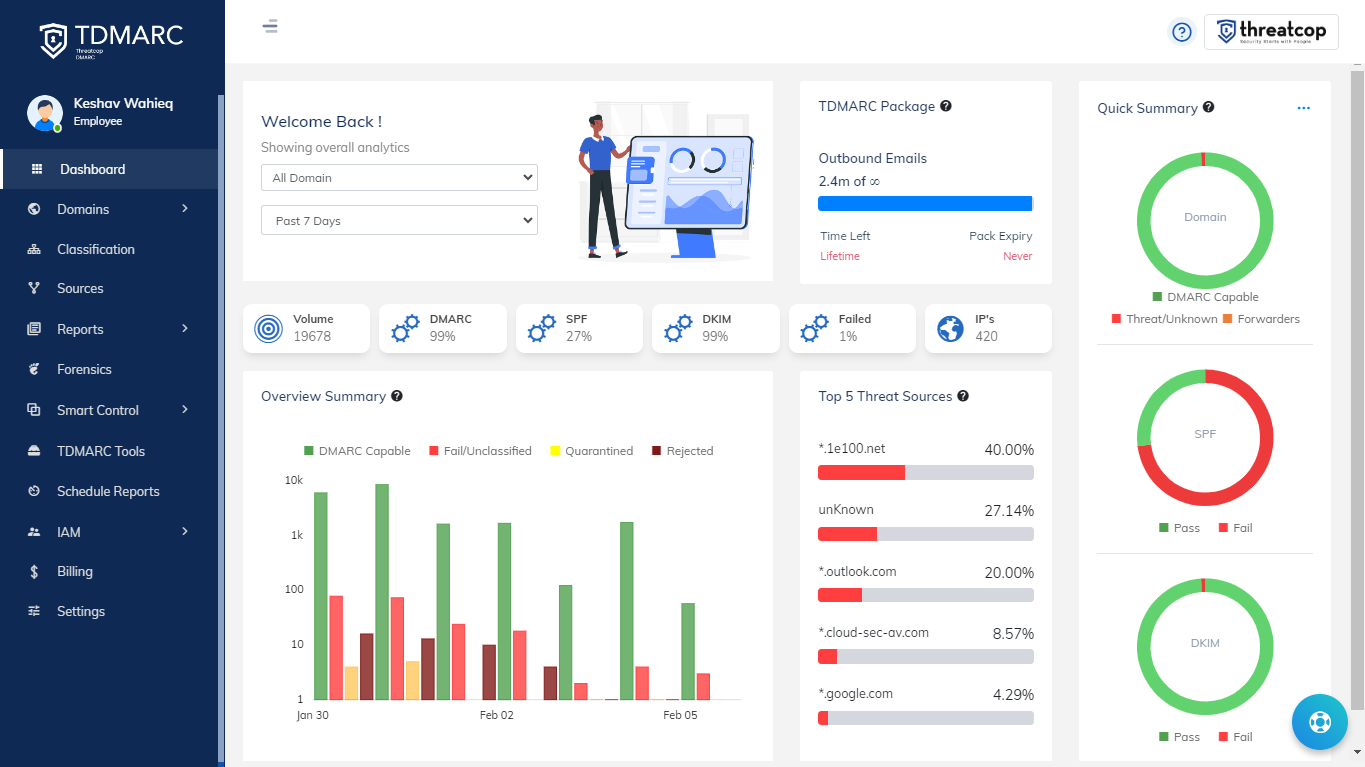1365x767 pixels.
Task: Open the help question mark icon in header
Action: [x=1182, y=32]
